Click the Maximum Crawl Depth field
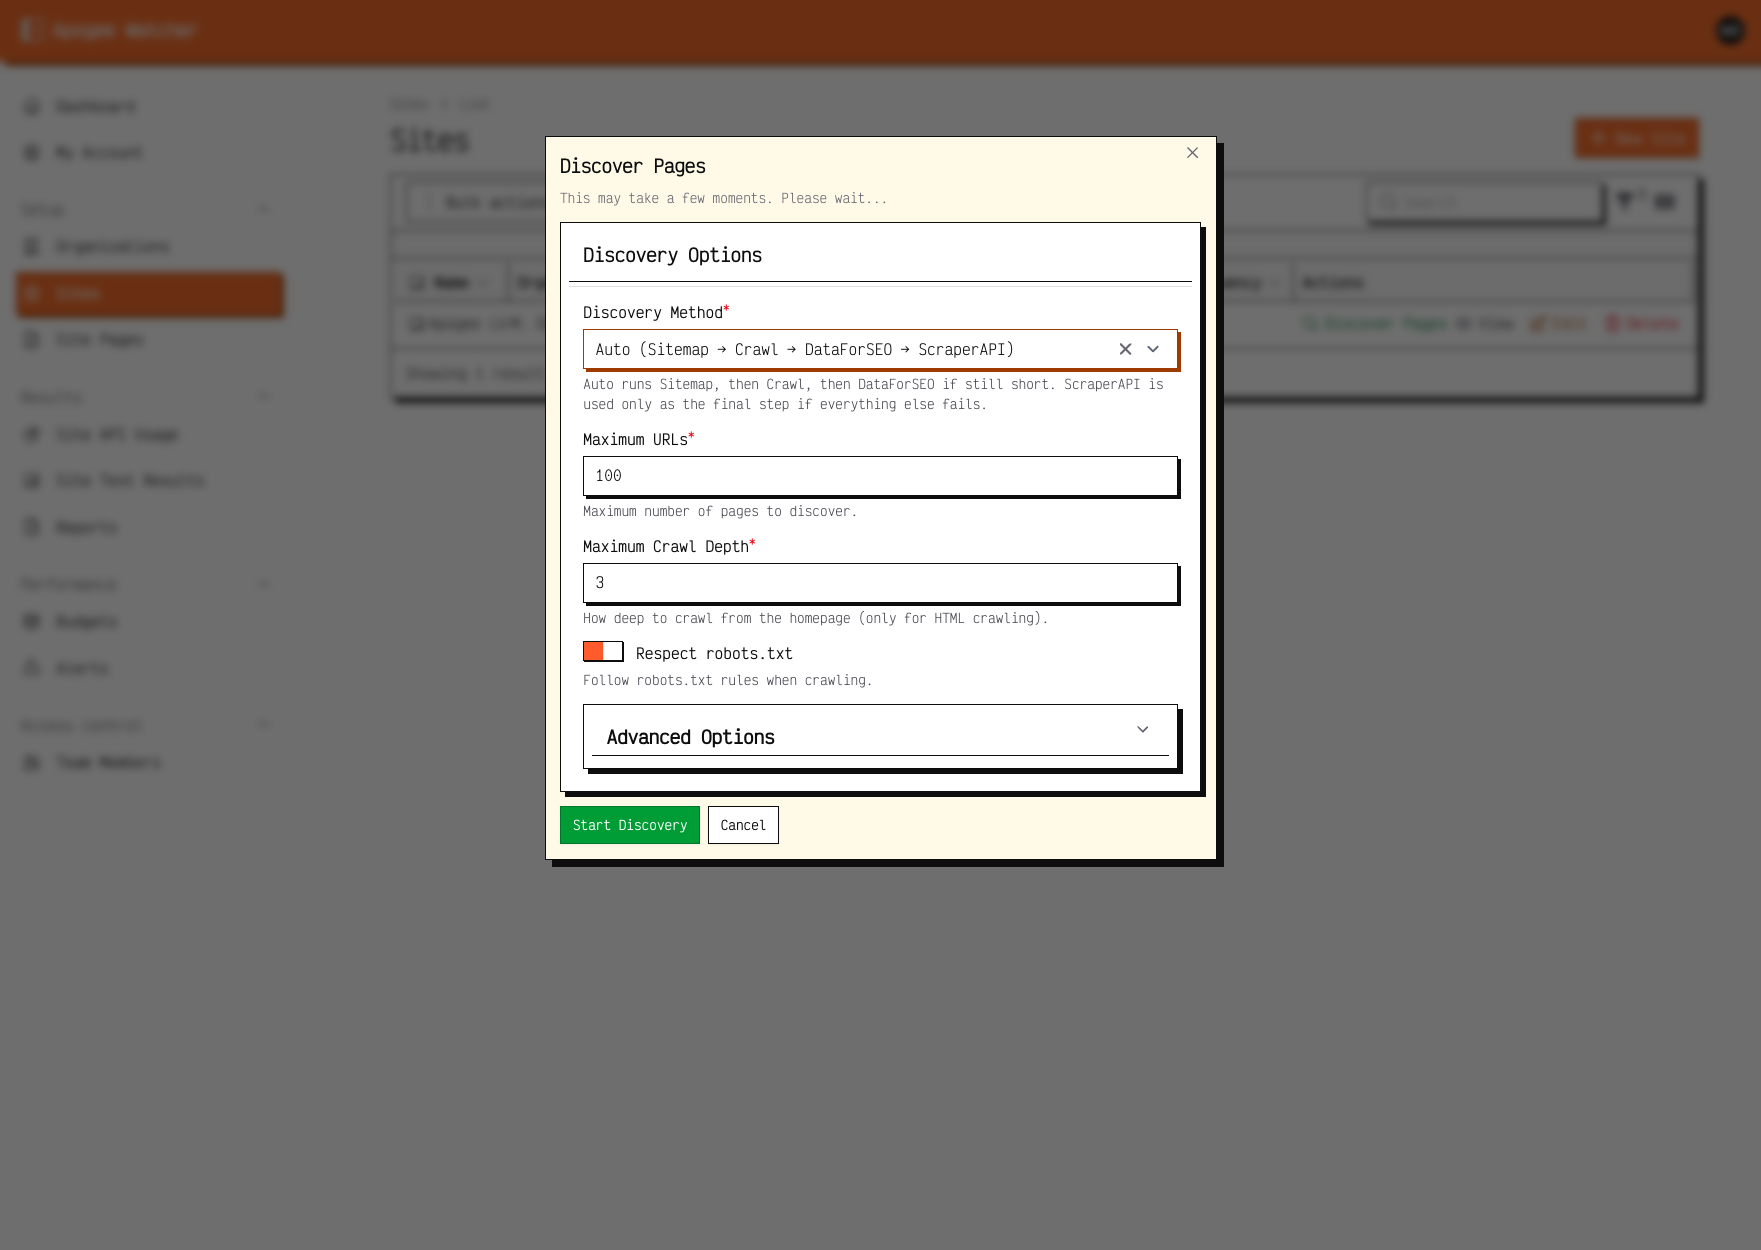 pyautogui.click(x=880, y=583)
